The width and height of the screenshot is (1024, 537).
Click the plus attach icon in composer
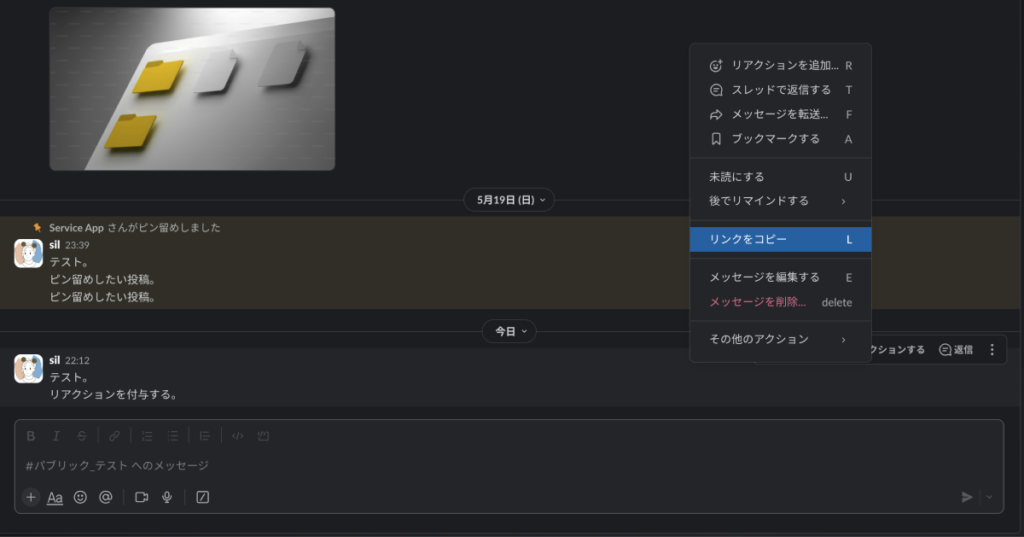pyautogui.click(x=31, y=497)
